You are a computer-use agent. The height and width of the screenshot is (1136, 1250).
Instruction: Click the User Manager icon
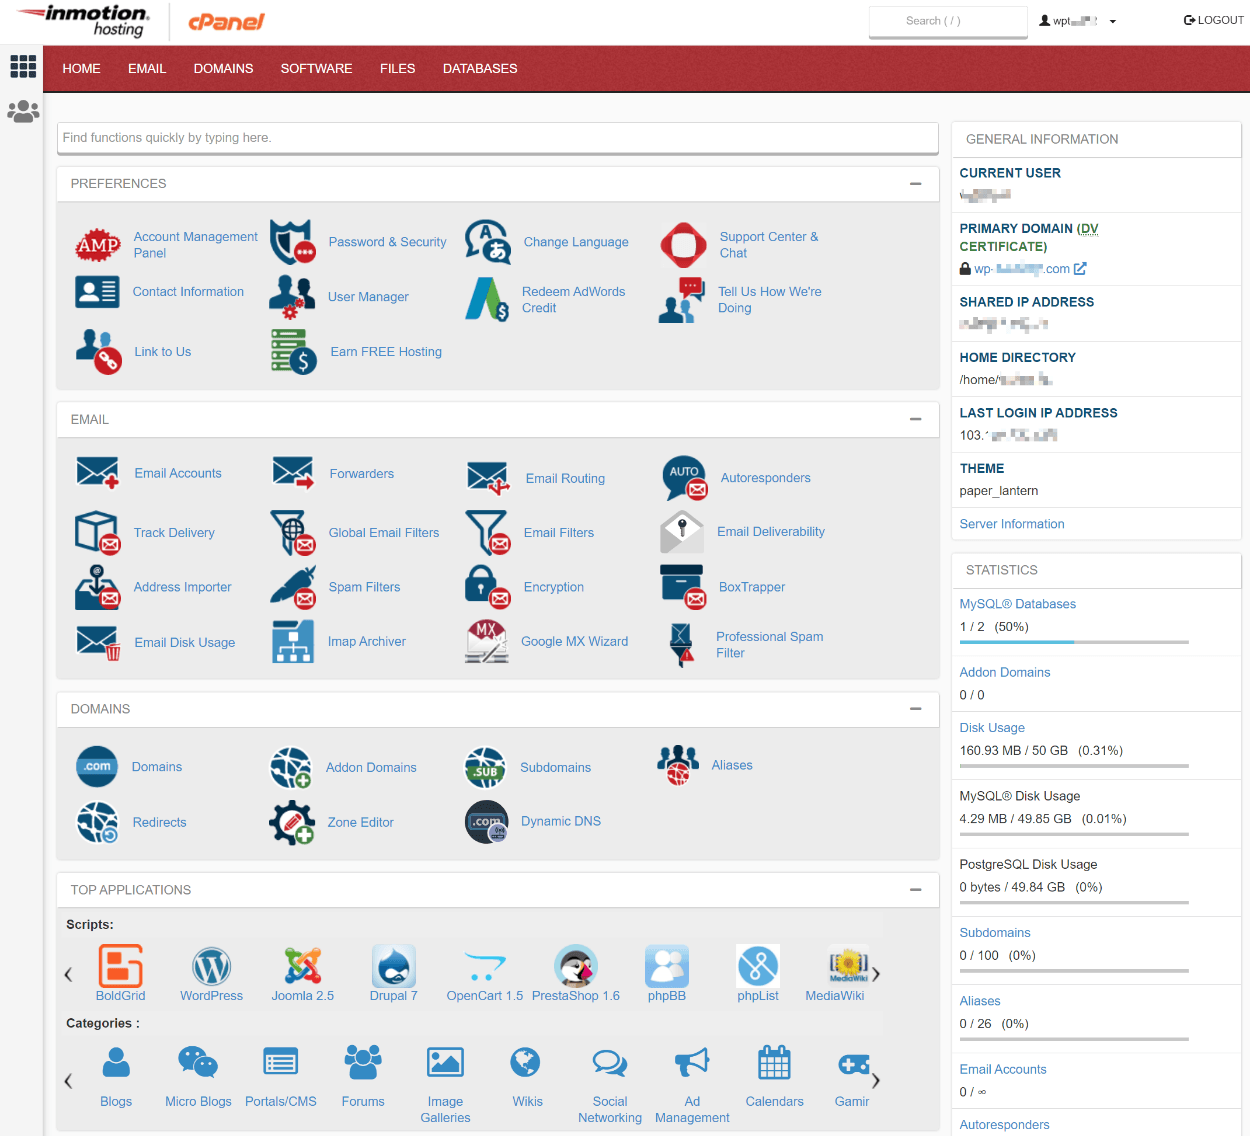coord(292,297)
